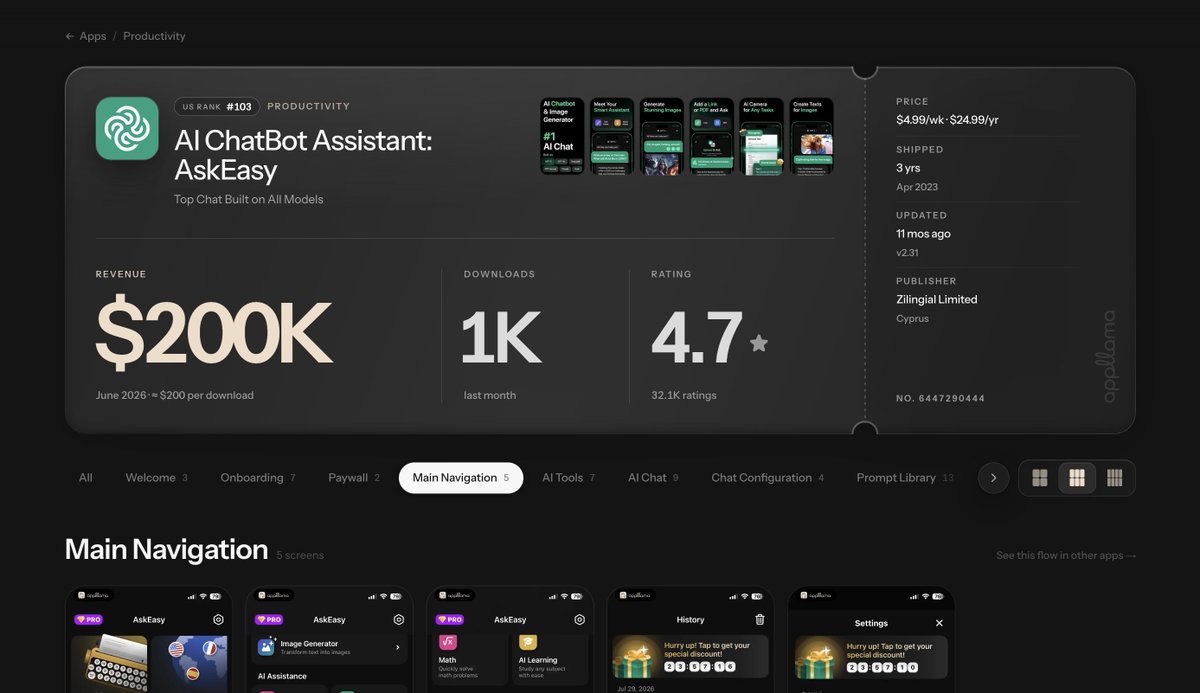Viewport: 1200px width, 693px height.
Task: Click the Main Navigation heading
Action: (x=167, y=550)
